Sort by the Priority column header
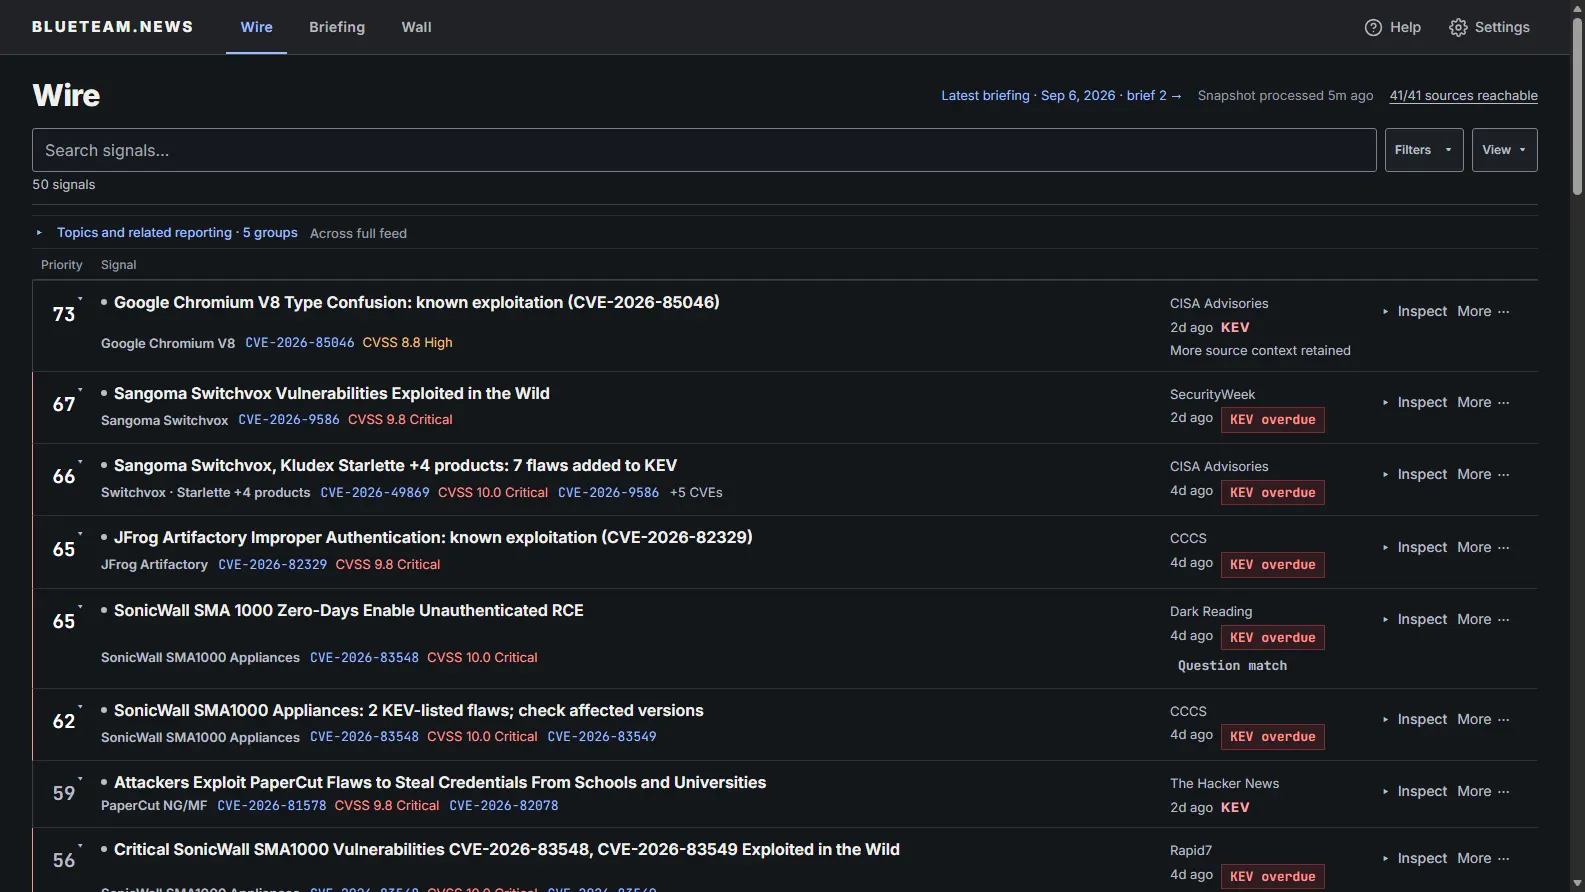The image size is (1585, 892). click(x=61, y=265)
